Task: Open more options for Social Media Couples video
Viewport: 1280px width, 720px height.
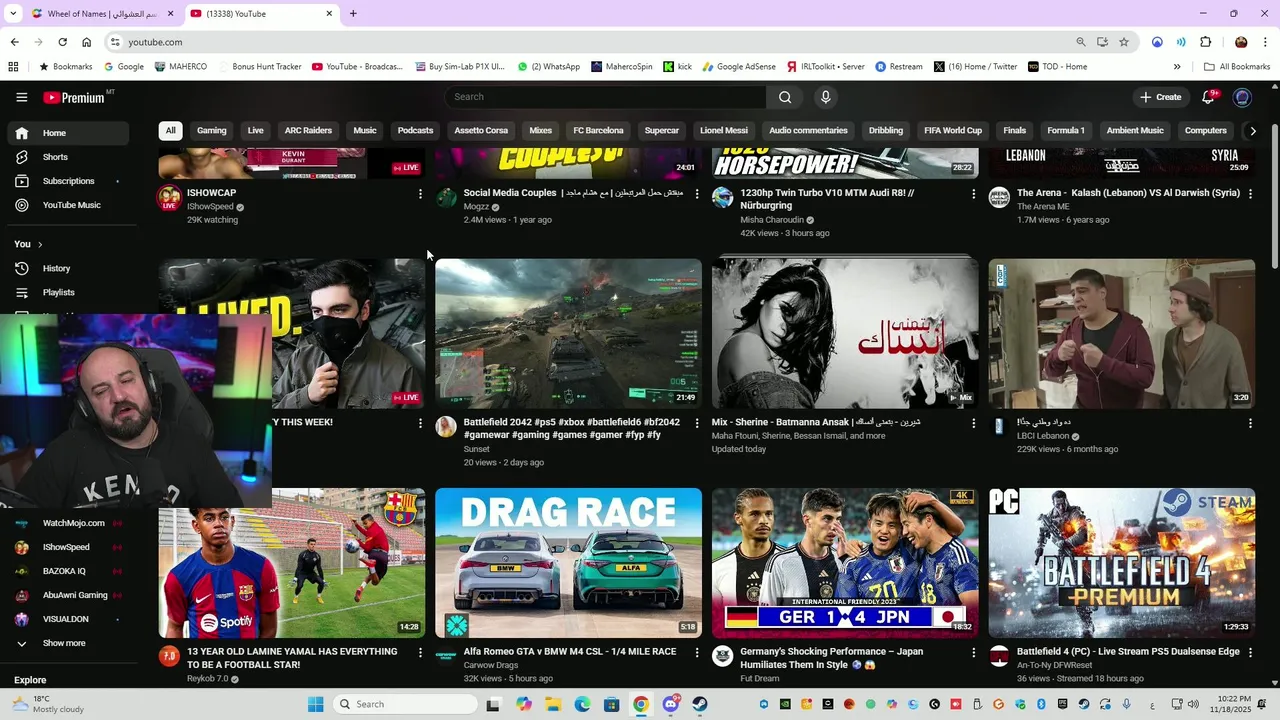Action: click(x=697, y=194)
